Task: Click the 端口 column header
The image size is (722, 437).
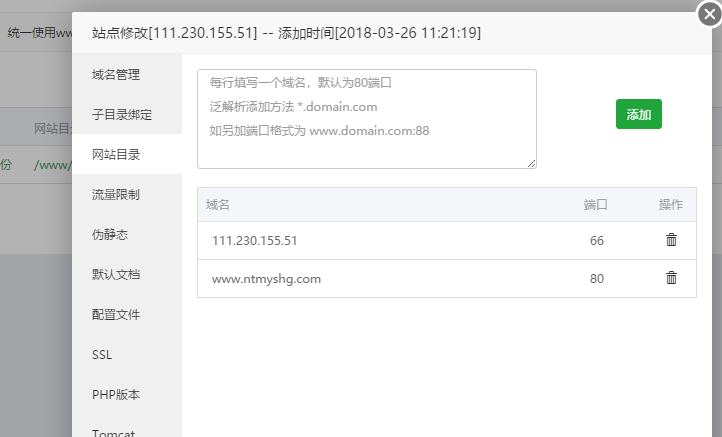Action: click(595, 204)
